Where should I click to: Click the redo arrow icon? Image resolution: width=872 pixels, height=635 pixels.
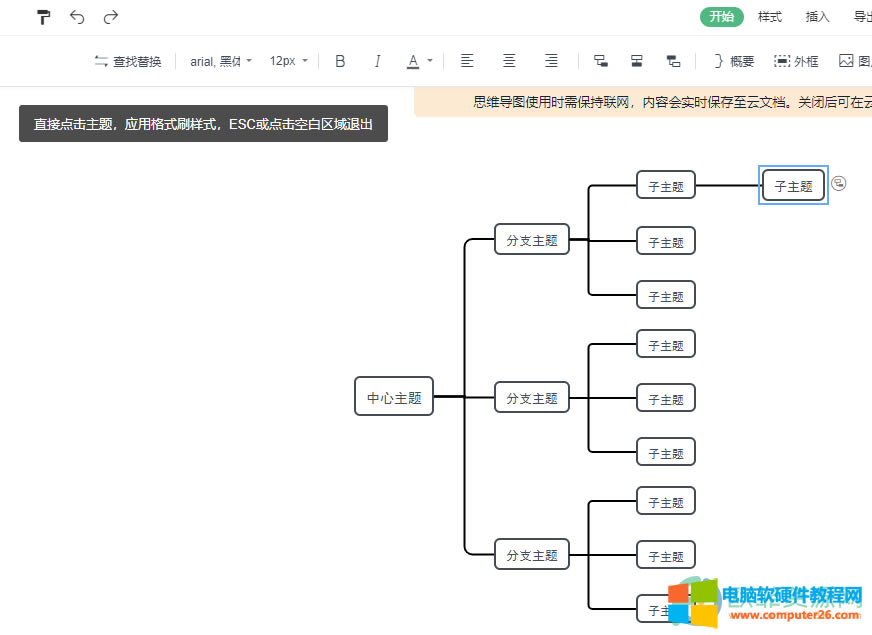pos(110,17)
